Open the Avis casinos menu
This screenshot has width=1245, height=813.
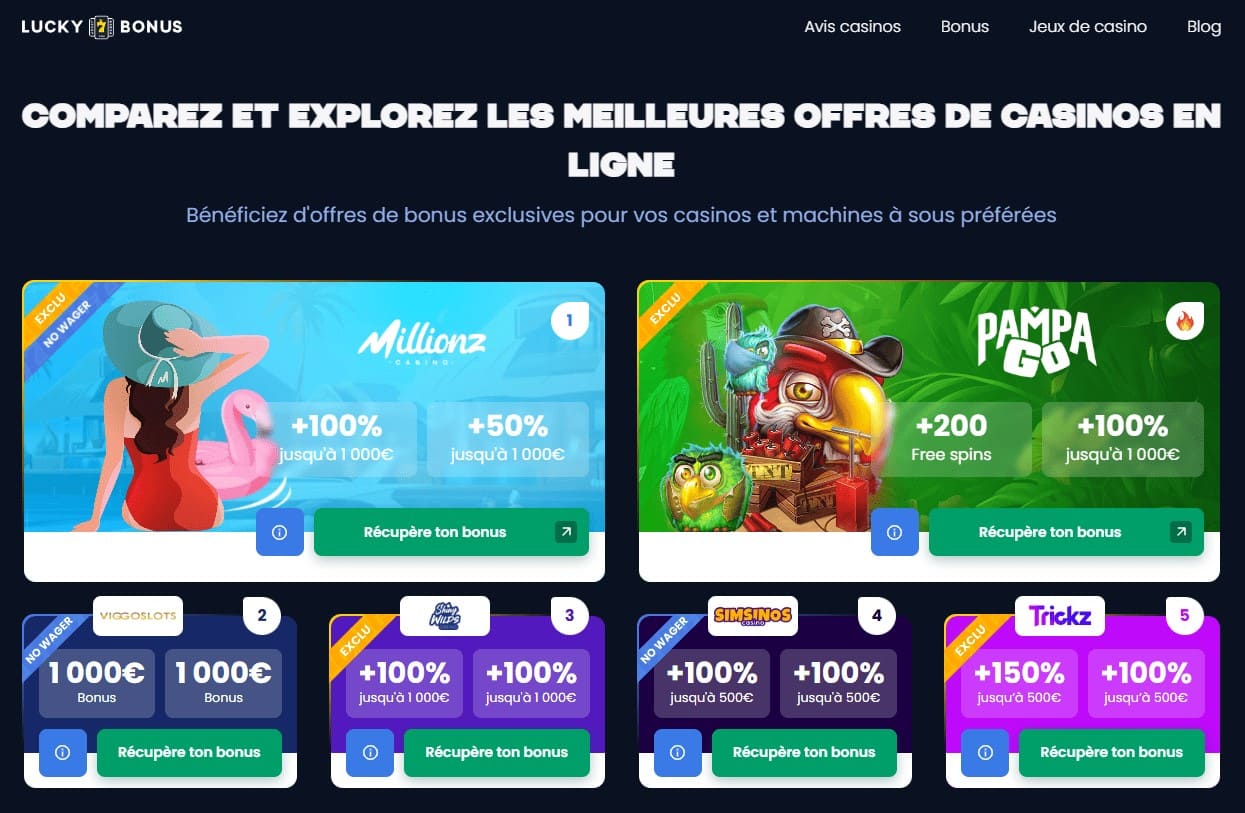click(x=852, y=27)
